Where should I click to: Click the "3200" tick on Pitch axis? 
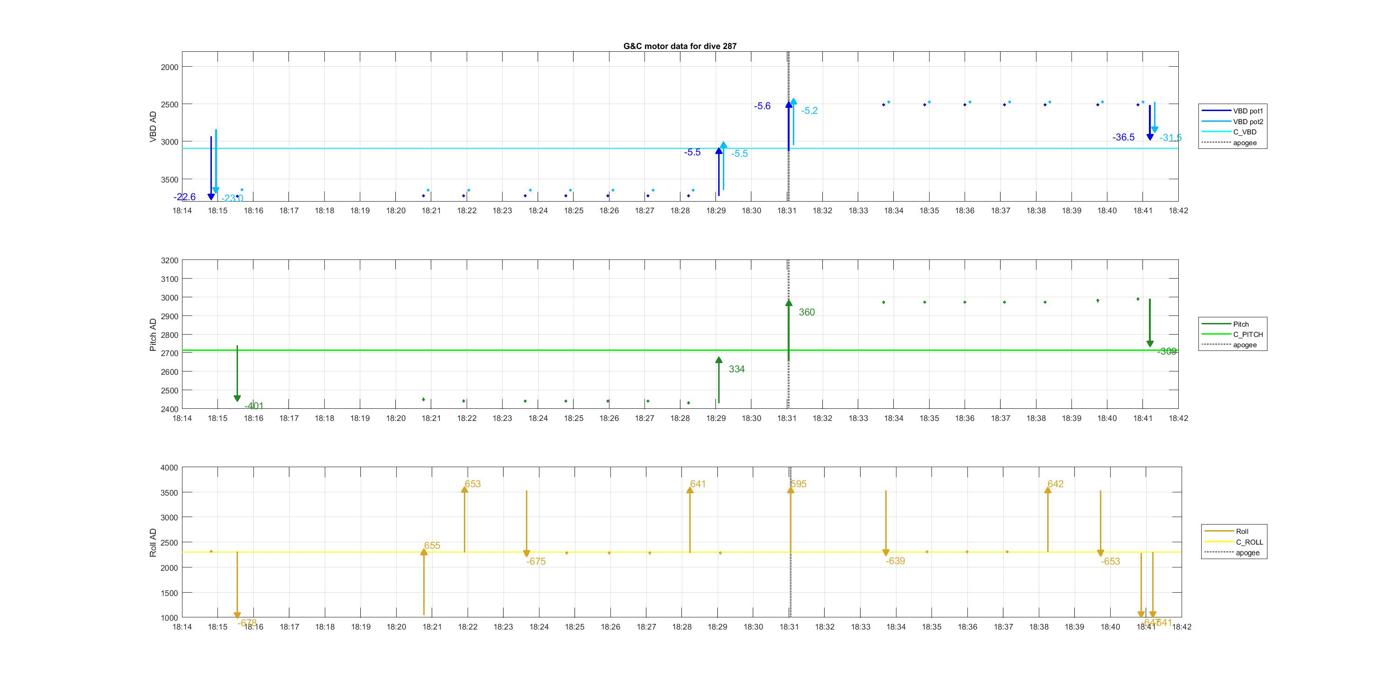[169, 260]
